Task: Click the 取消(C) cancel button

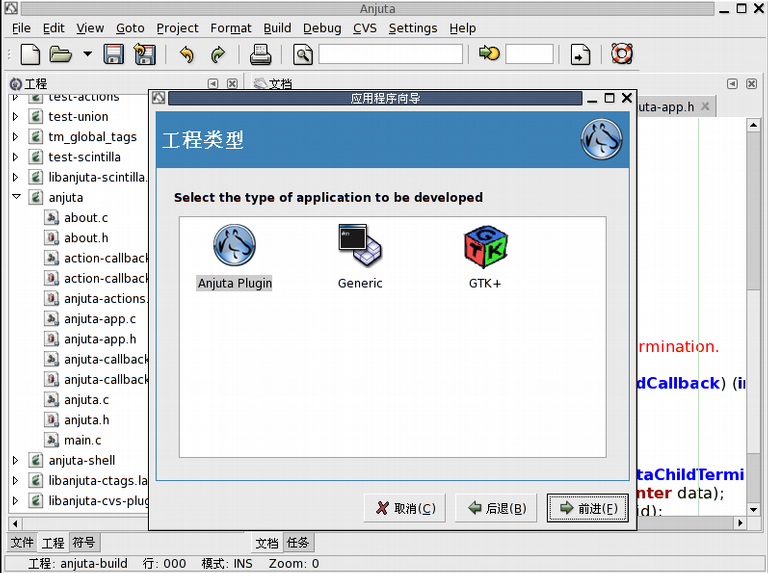Action: tap(405, 508)
